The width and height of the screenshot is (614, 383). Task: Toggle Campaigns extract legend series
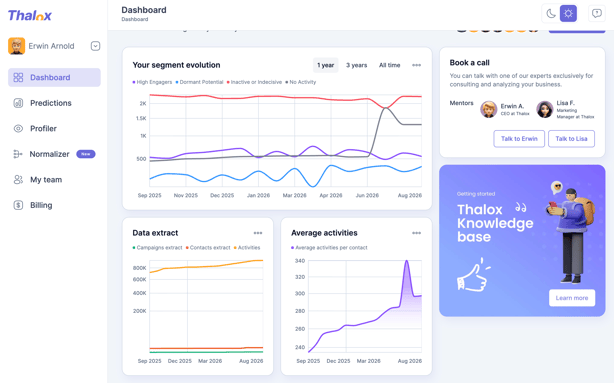point(157,248)
